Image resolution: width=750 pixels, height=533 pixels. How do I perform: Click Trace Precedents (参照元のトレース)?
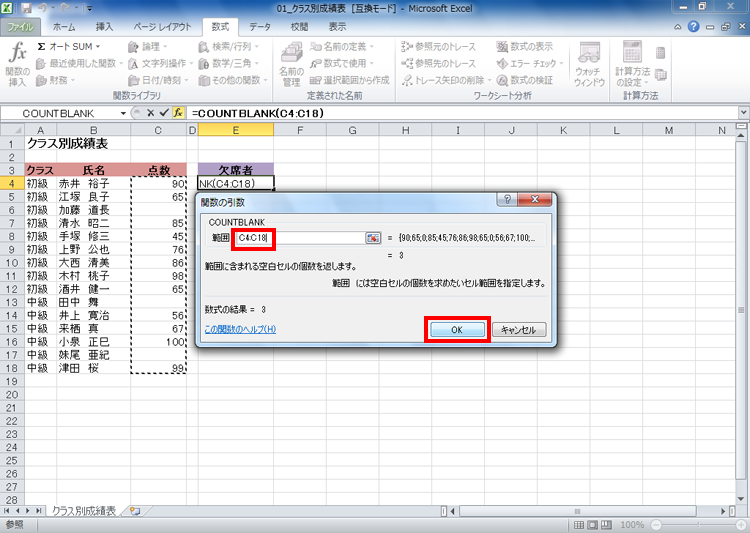[438, 46]
